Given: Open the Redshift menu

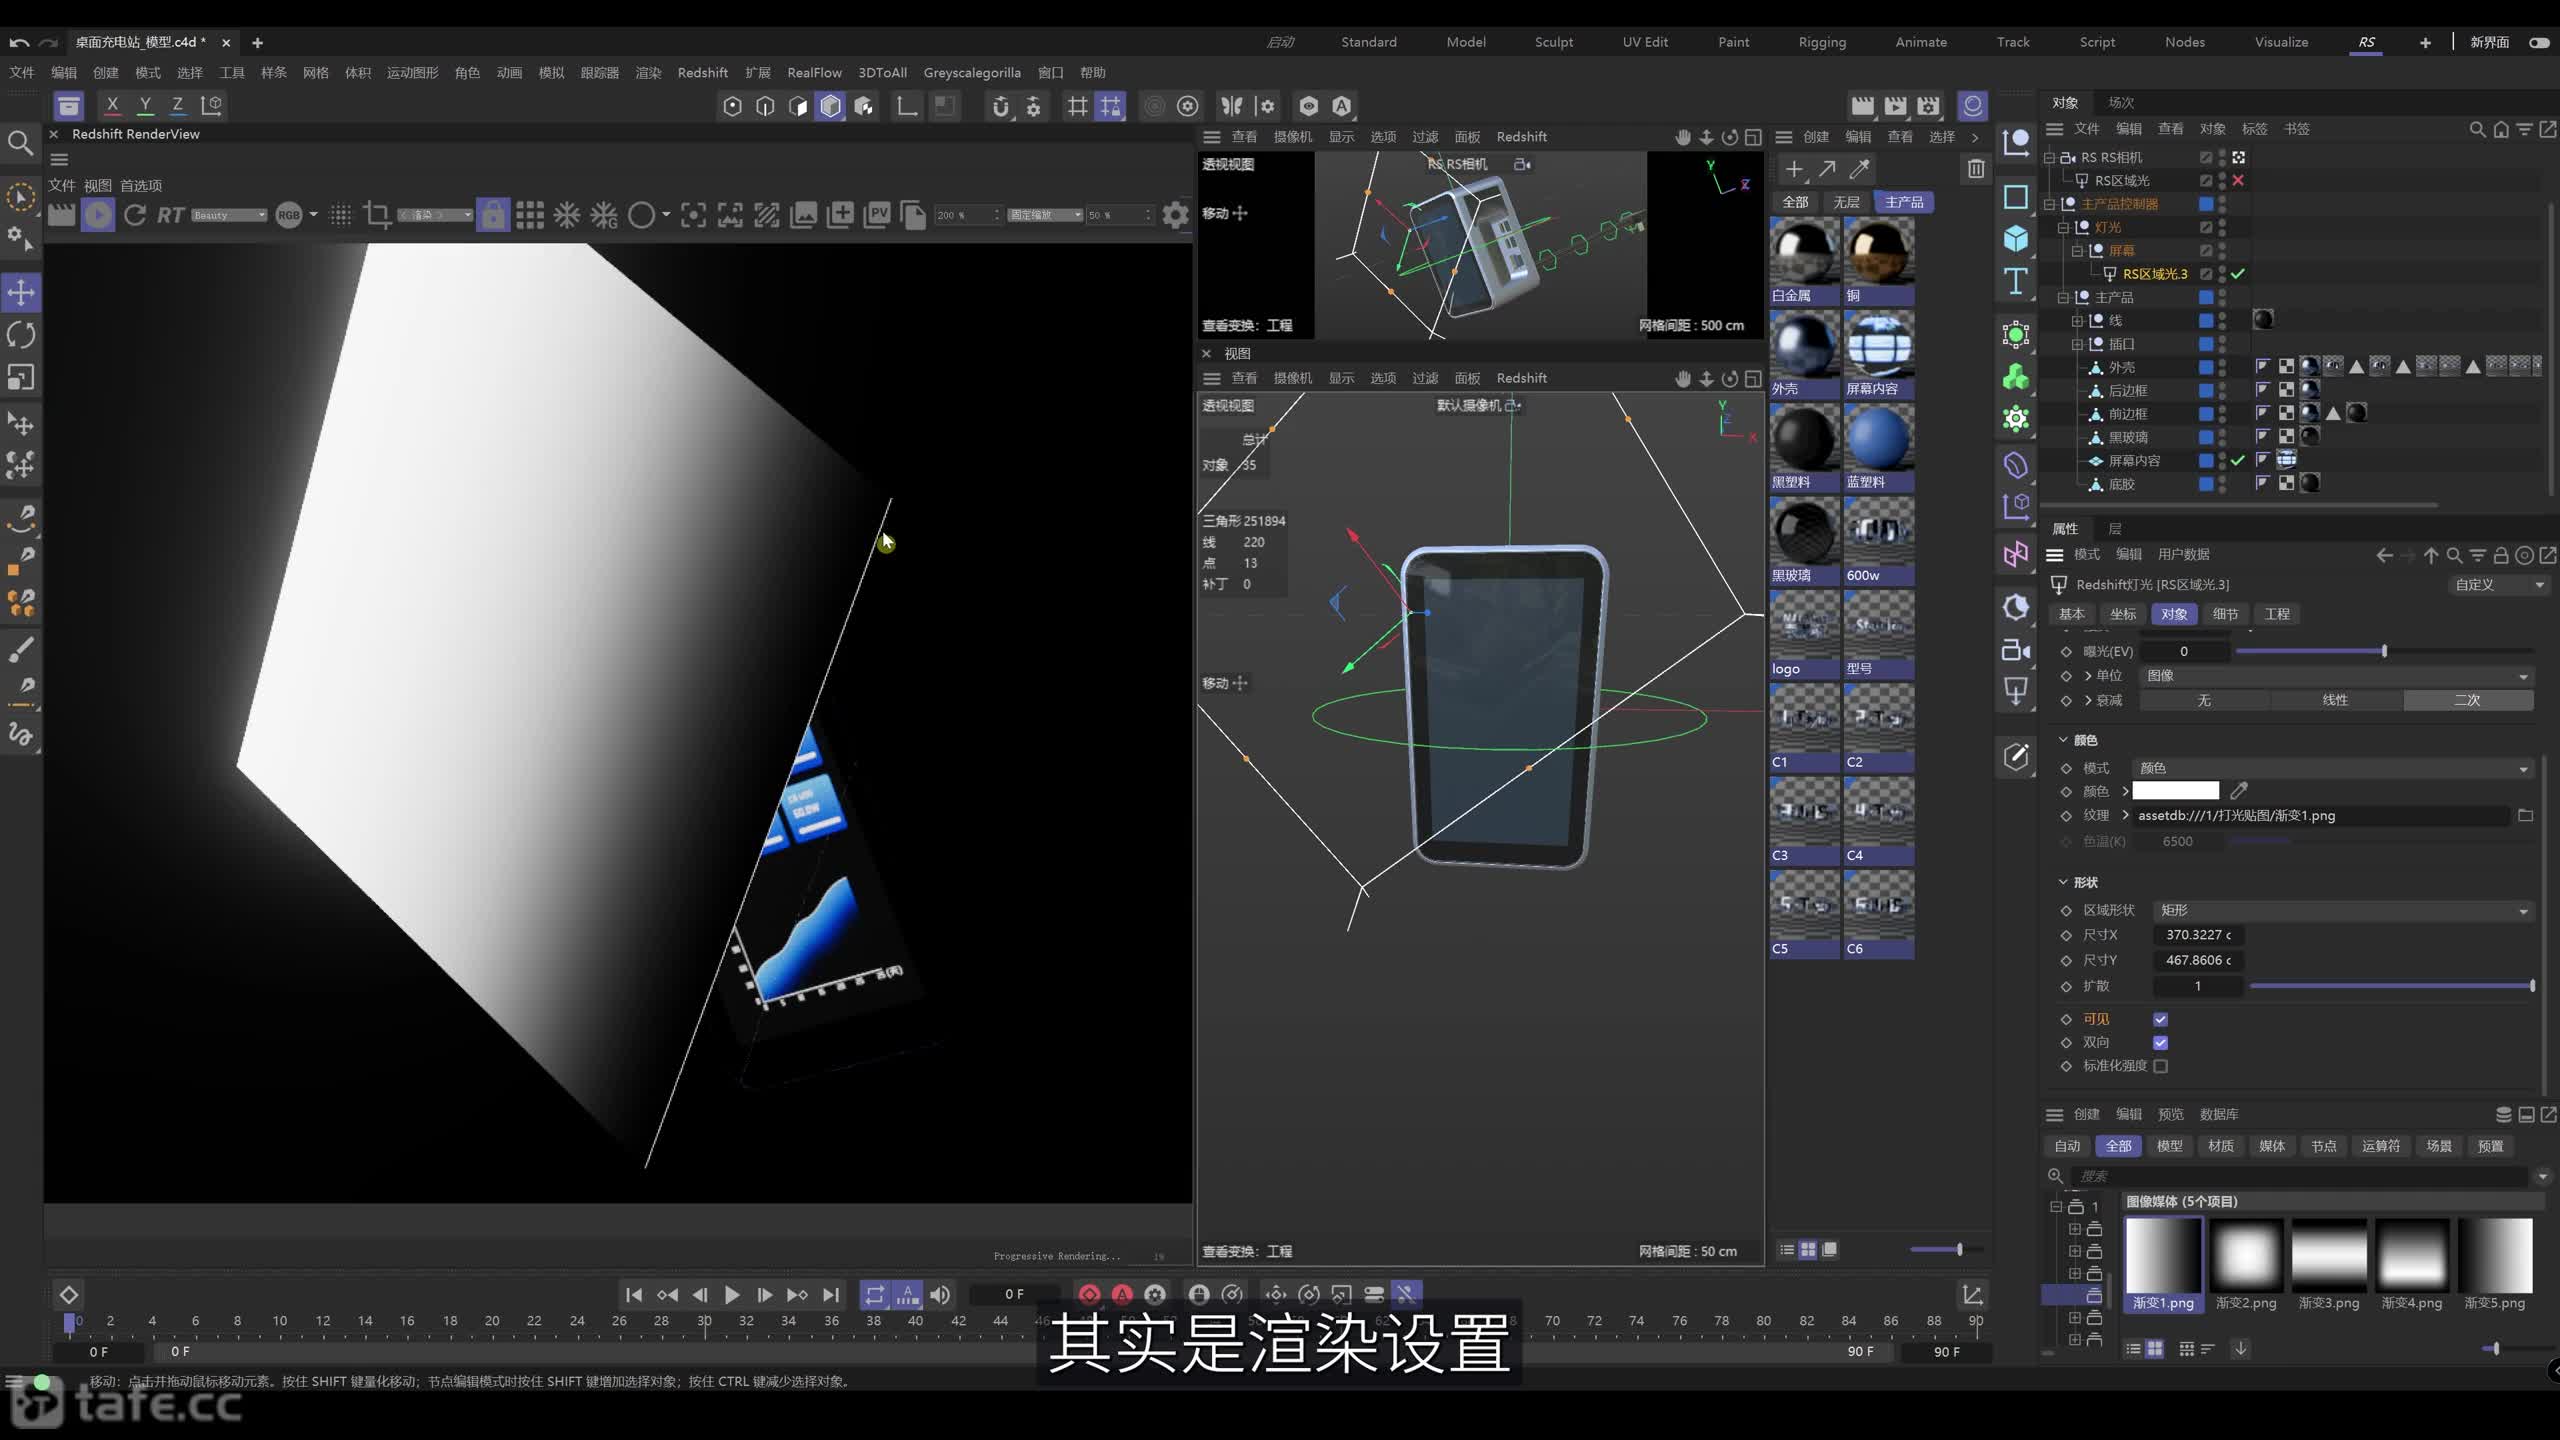Looking at the screenshot, I should [702, 73].
